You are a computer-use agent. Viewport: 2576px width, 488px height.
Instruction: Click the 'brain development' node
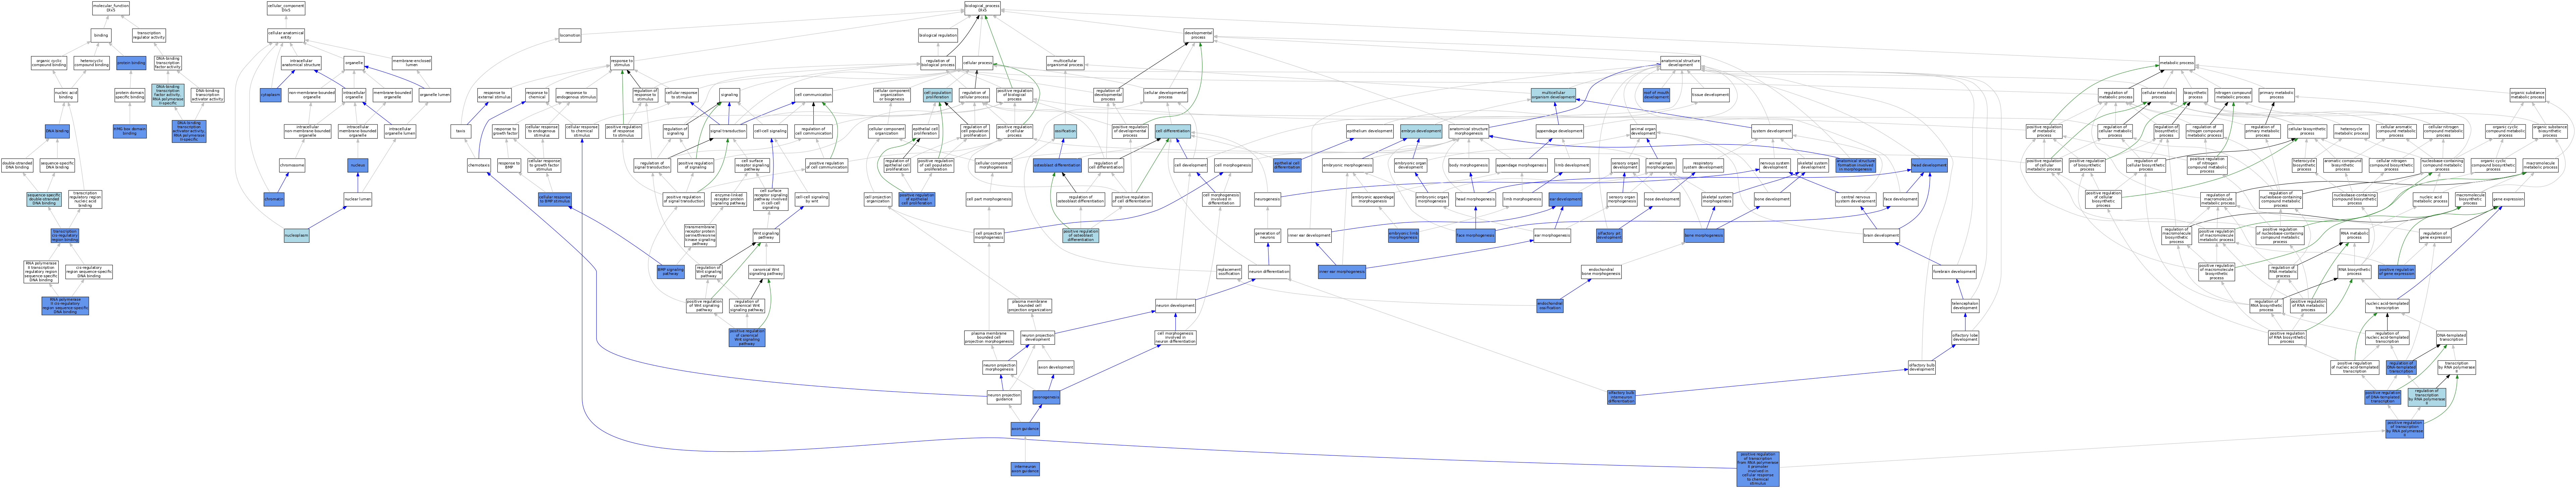pyautogui.click(x=1881, y=236)
